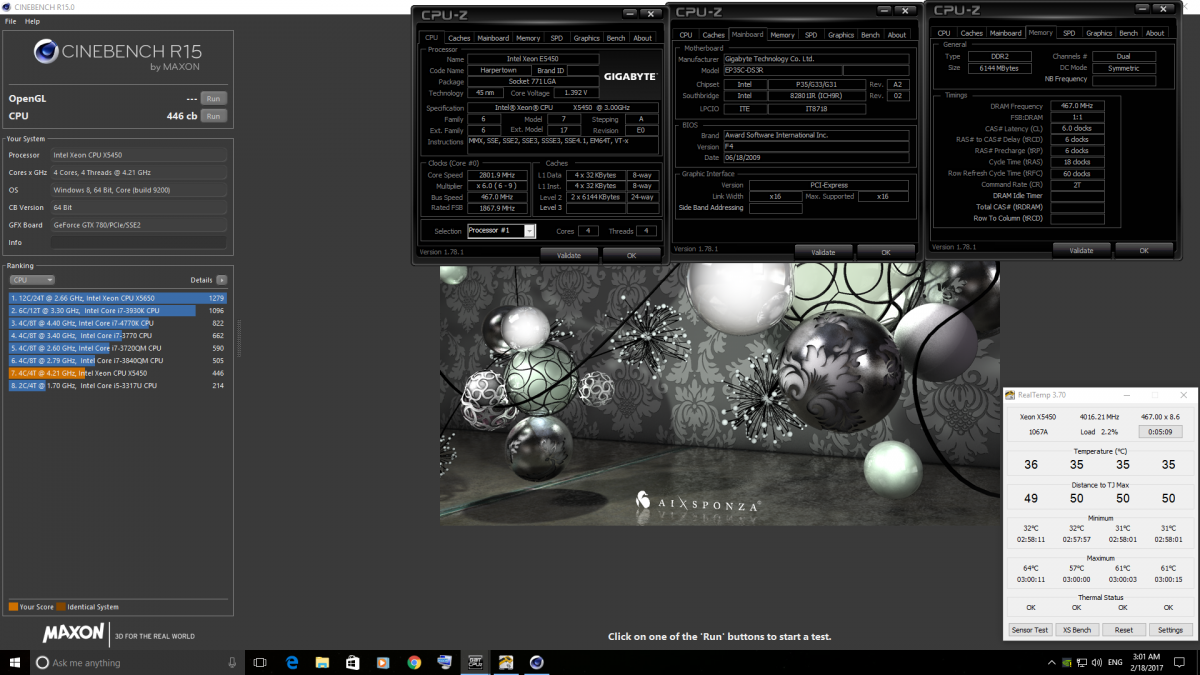Click Validate in the Processor CPU-Z window

click(x=569, y=255)
